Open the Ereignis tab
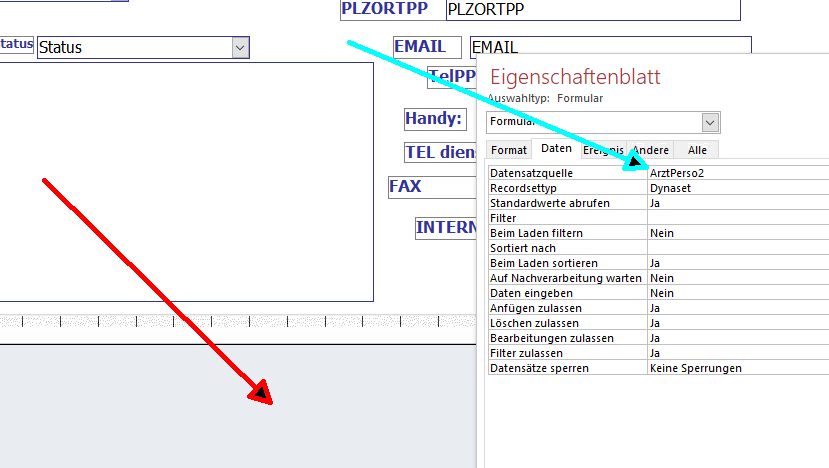 (603, 150)
